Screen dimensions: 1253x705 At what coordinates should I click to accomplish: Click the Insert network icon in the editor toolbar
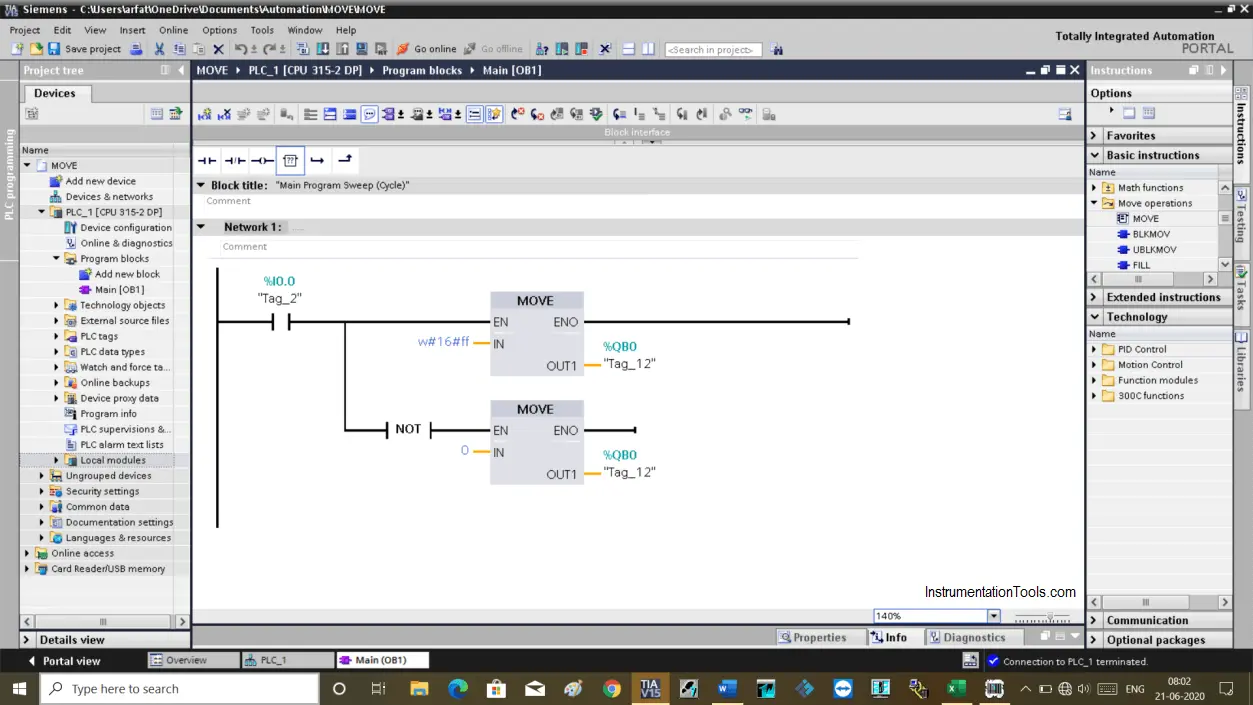coord(205,114)
